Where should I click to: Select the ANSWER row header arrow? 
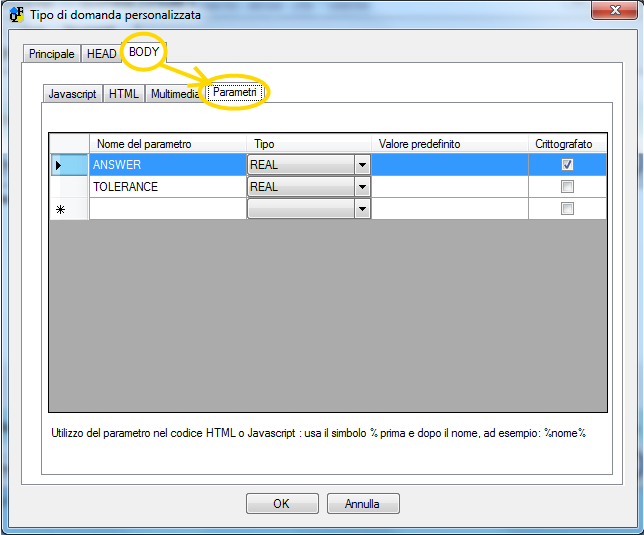pos(69,165)
